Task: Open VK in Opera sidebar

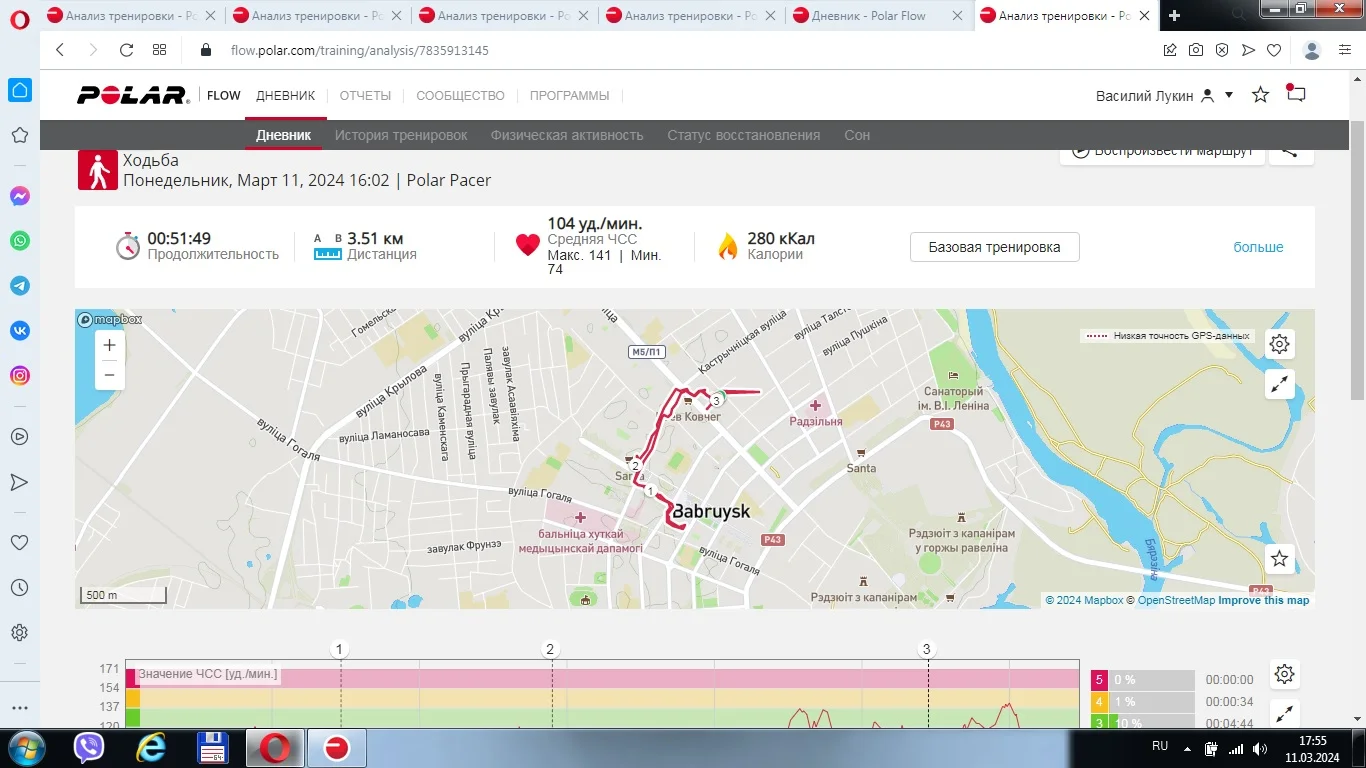Action: [19, 331]
